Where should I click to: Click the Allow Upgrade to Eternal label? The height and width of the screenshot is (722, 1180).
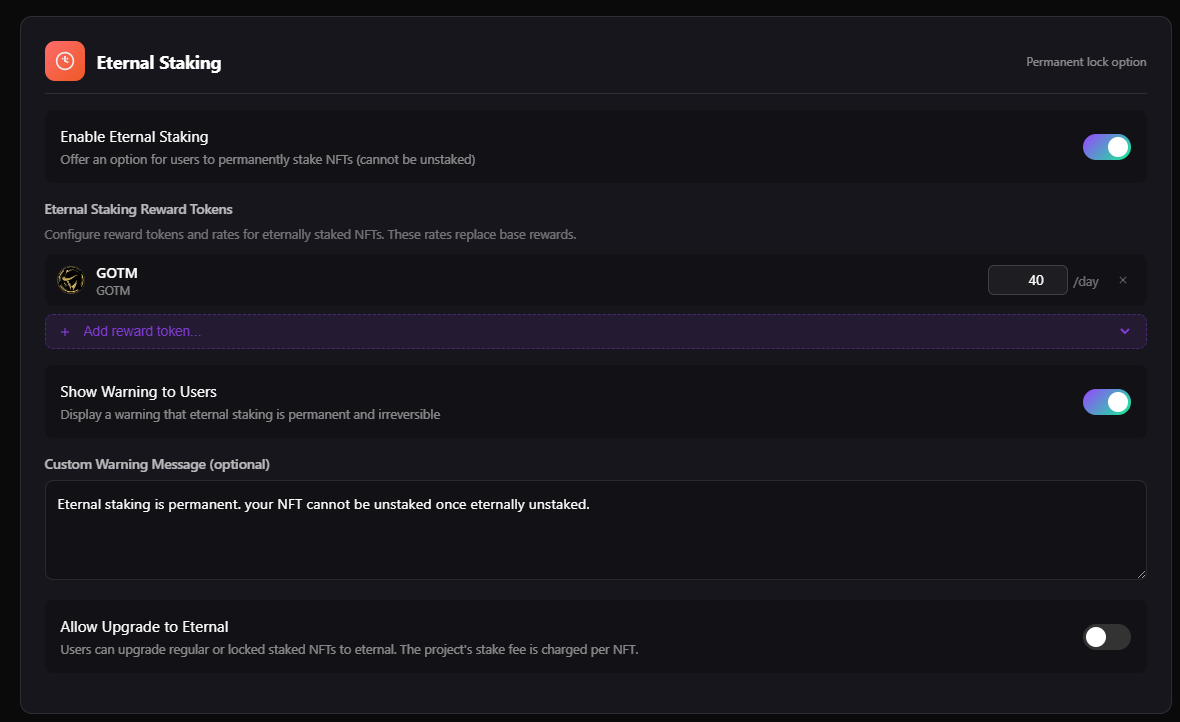coord(144,627)
